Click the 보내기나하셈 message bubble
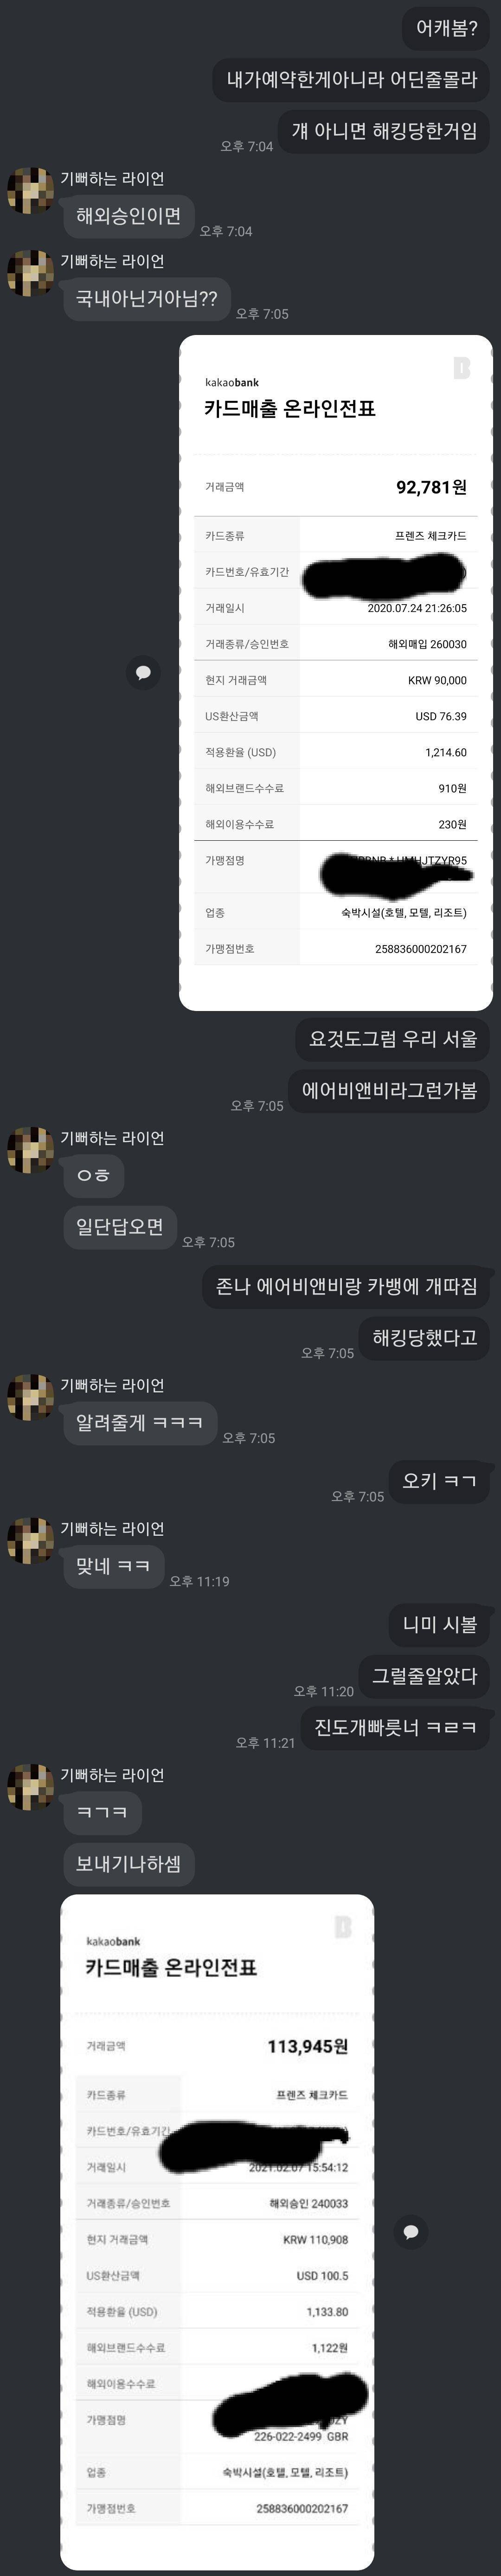The height and width of the screenshot is (2576, 501). [x=129, y=1864]
